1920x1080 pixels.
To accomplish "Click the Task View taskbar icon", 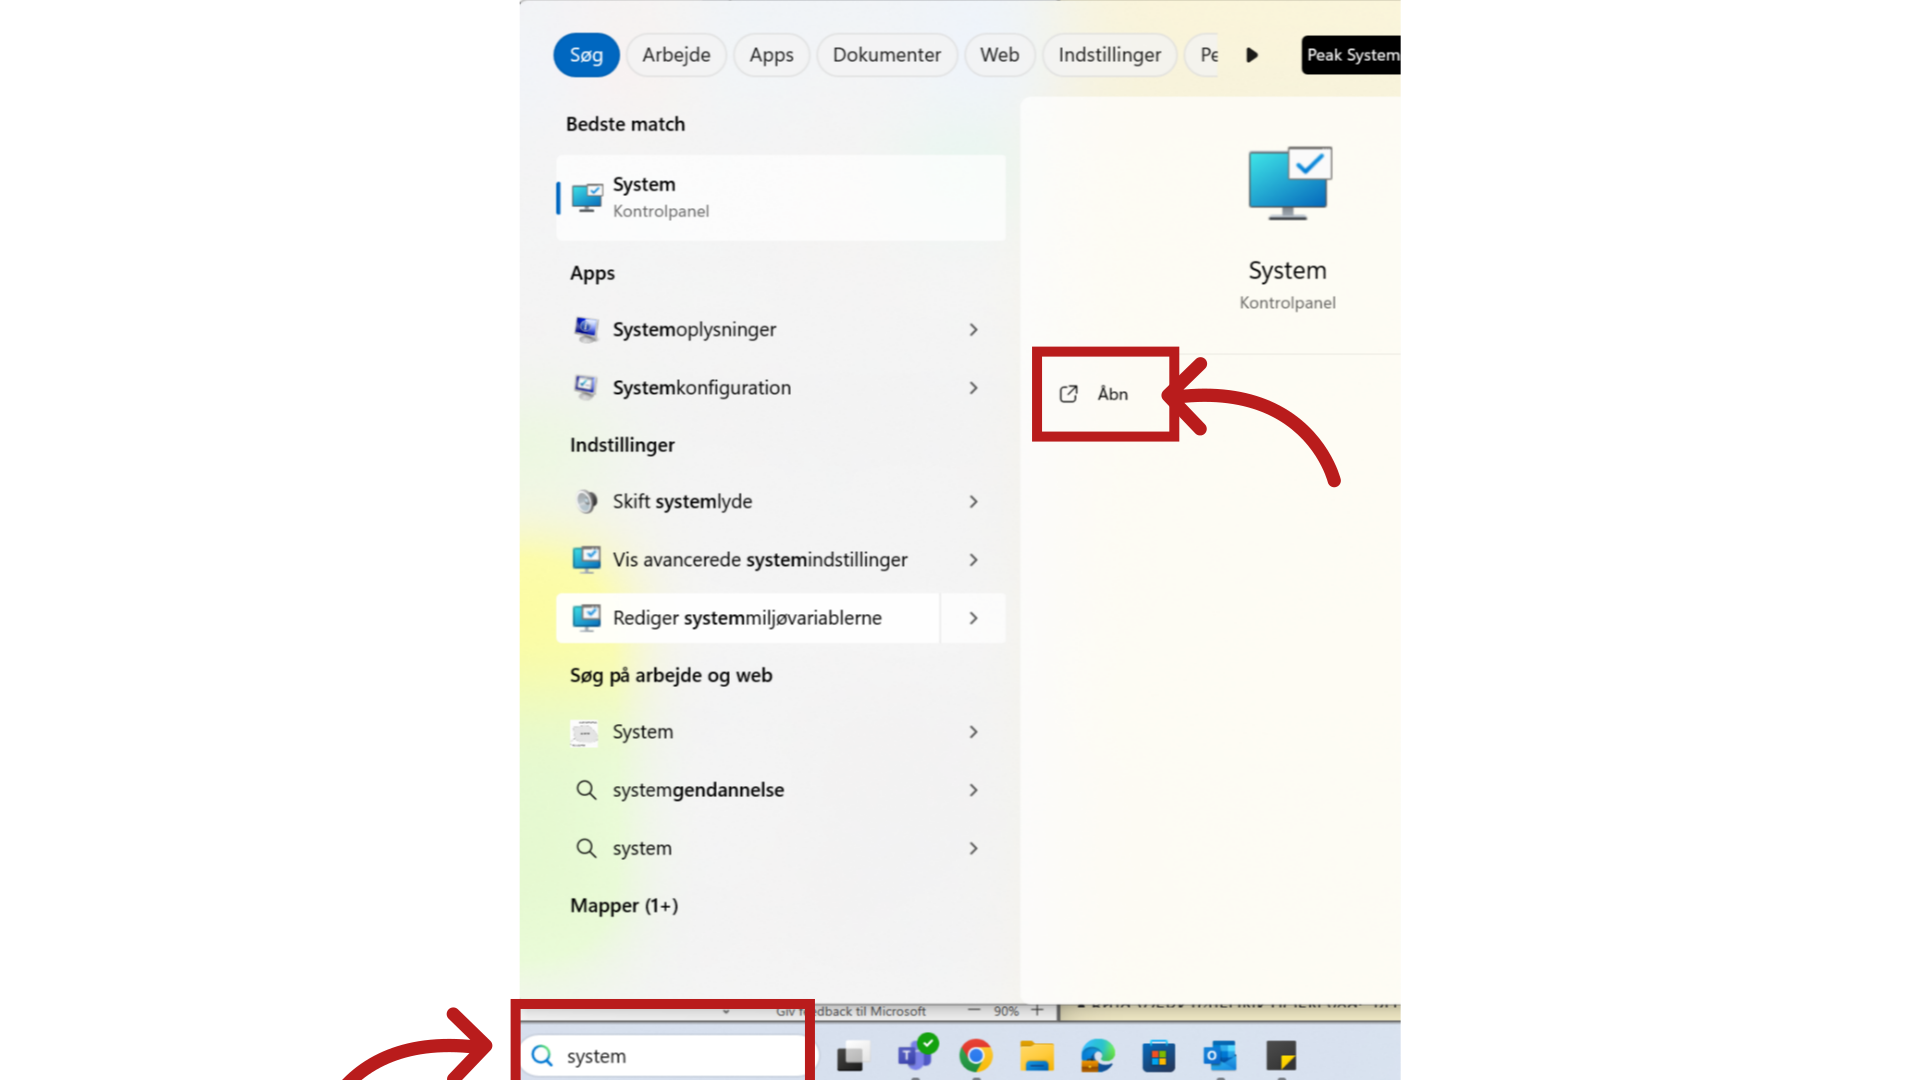I will tap(851, 1056).
